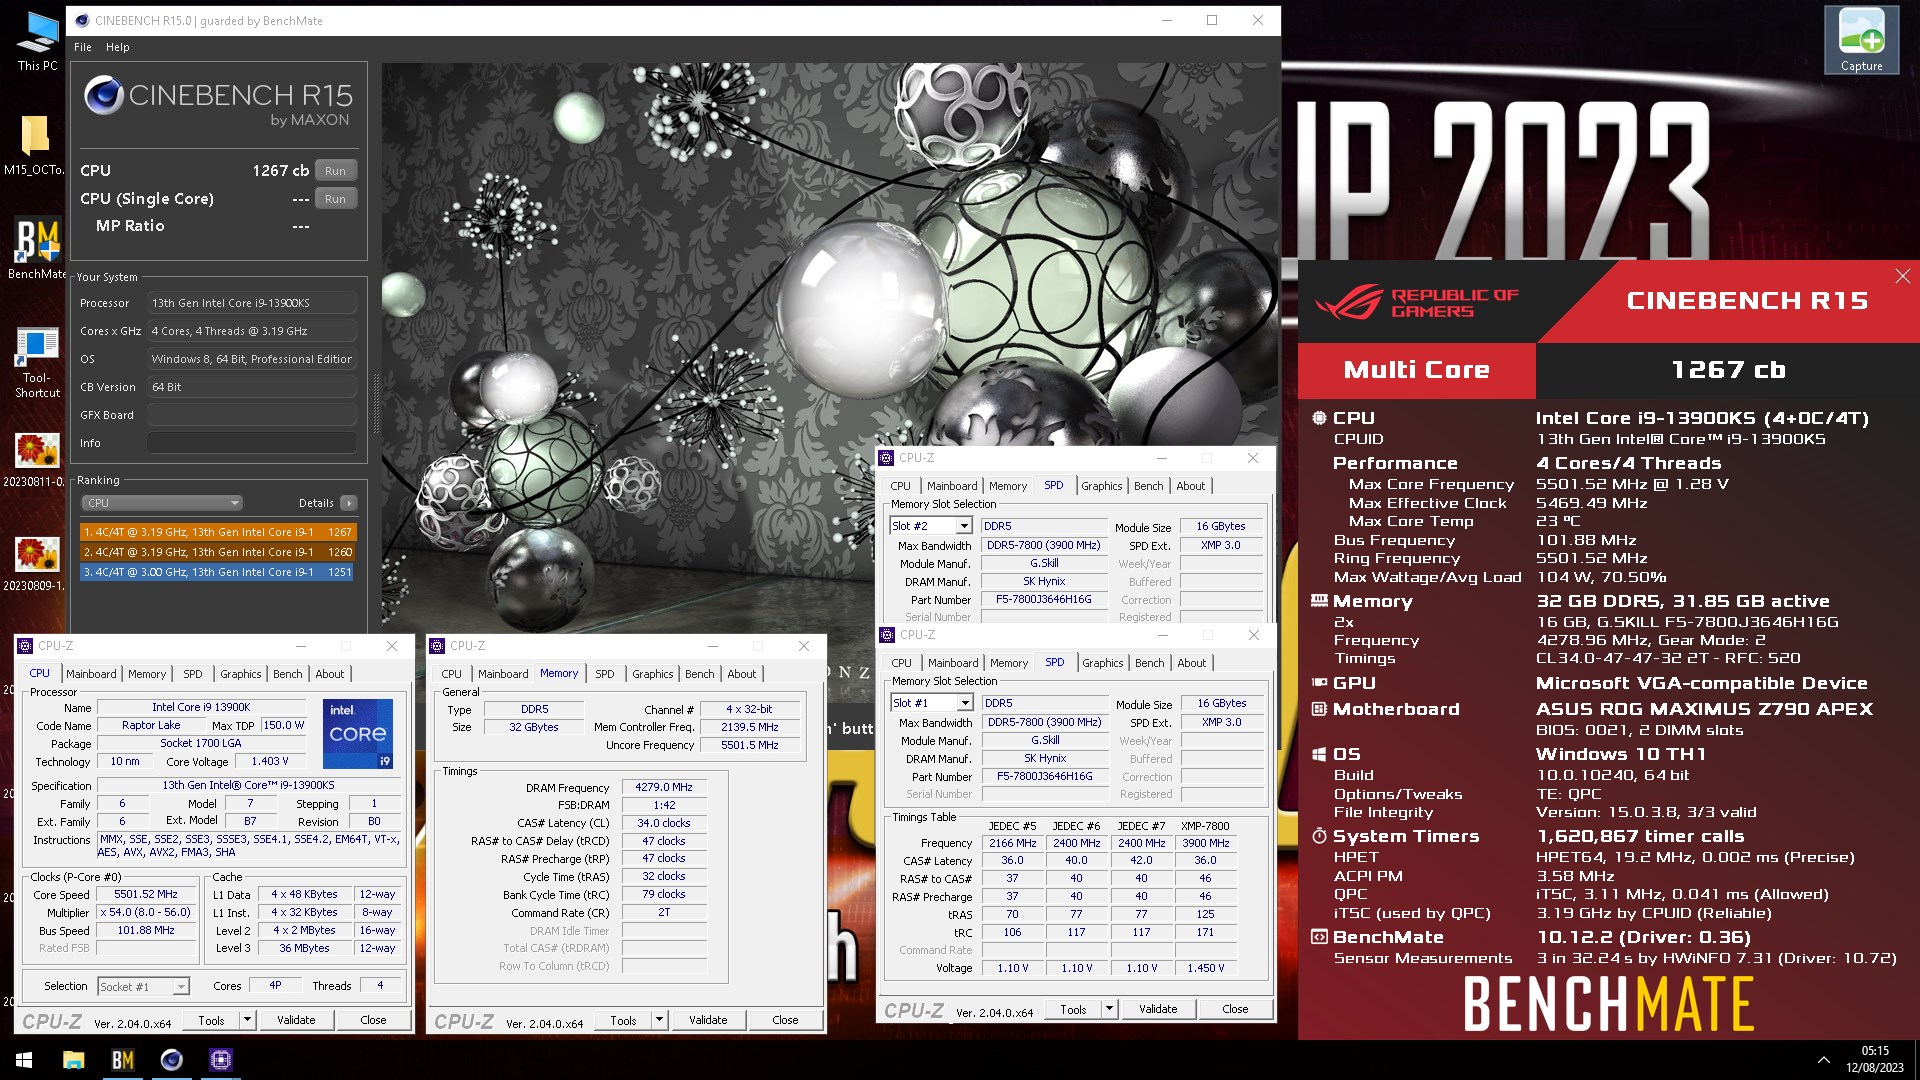Click Tools button in CPU-Z CPU window
This screenshot has height=1080, width=1920.
[211, 1020]
